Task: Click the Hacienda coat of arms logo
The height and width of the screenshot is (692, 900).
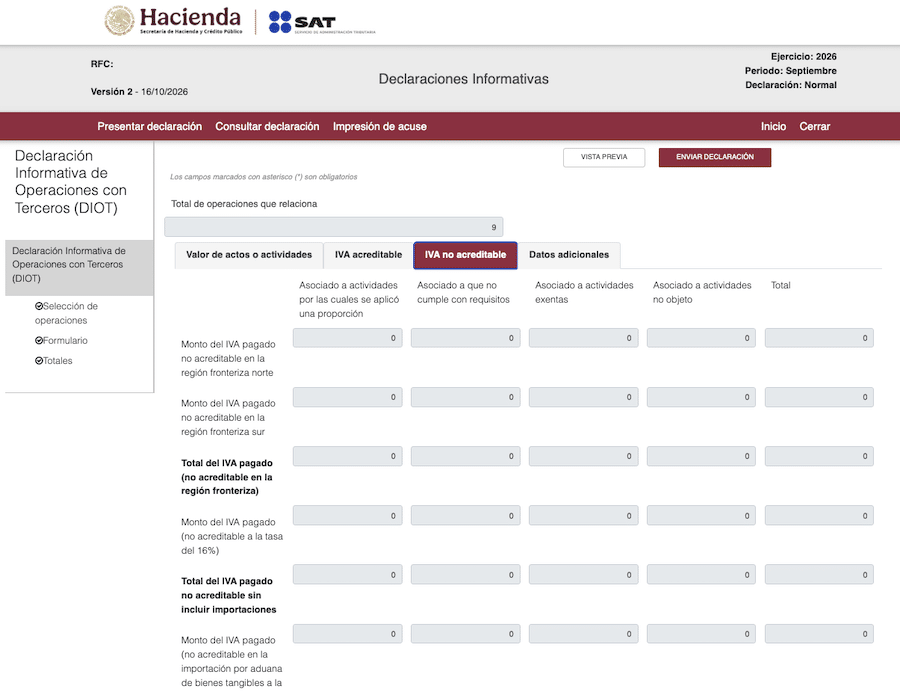Action: click(119, 21)
